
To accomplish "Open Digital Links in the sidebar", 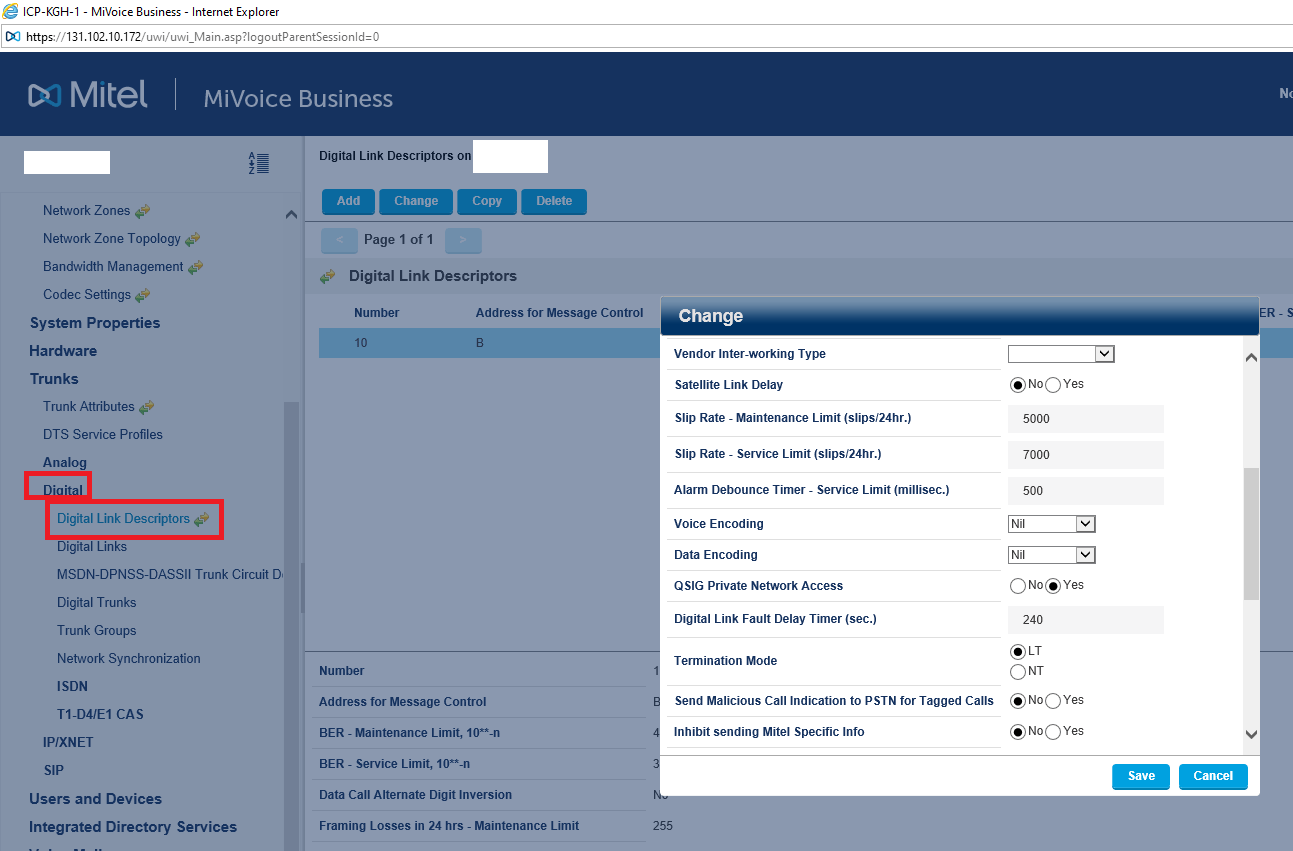I will [92, 547].
